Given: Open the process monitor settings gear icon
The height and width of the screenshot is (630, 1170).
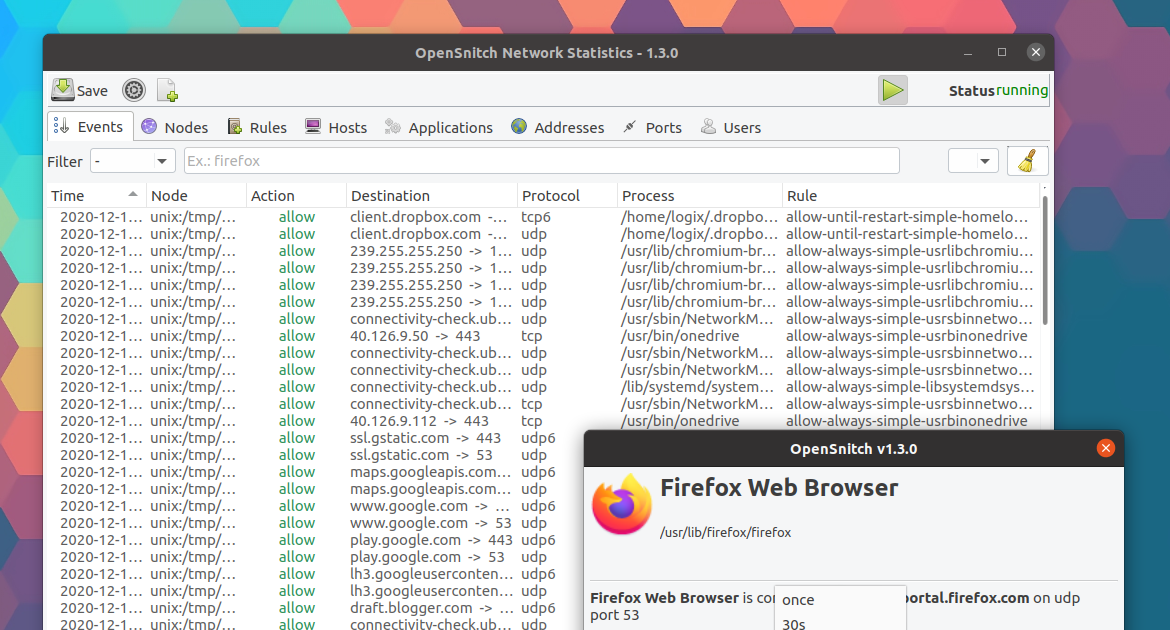Looking at the screenshot, I should (x=133, y=89).
